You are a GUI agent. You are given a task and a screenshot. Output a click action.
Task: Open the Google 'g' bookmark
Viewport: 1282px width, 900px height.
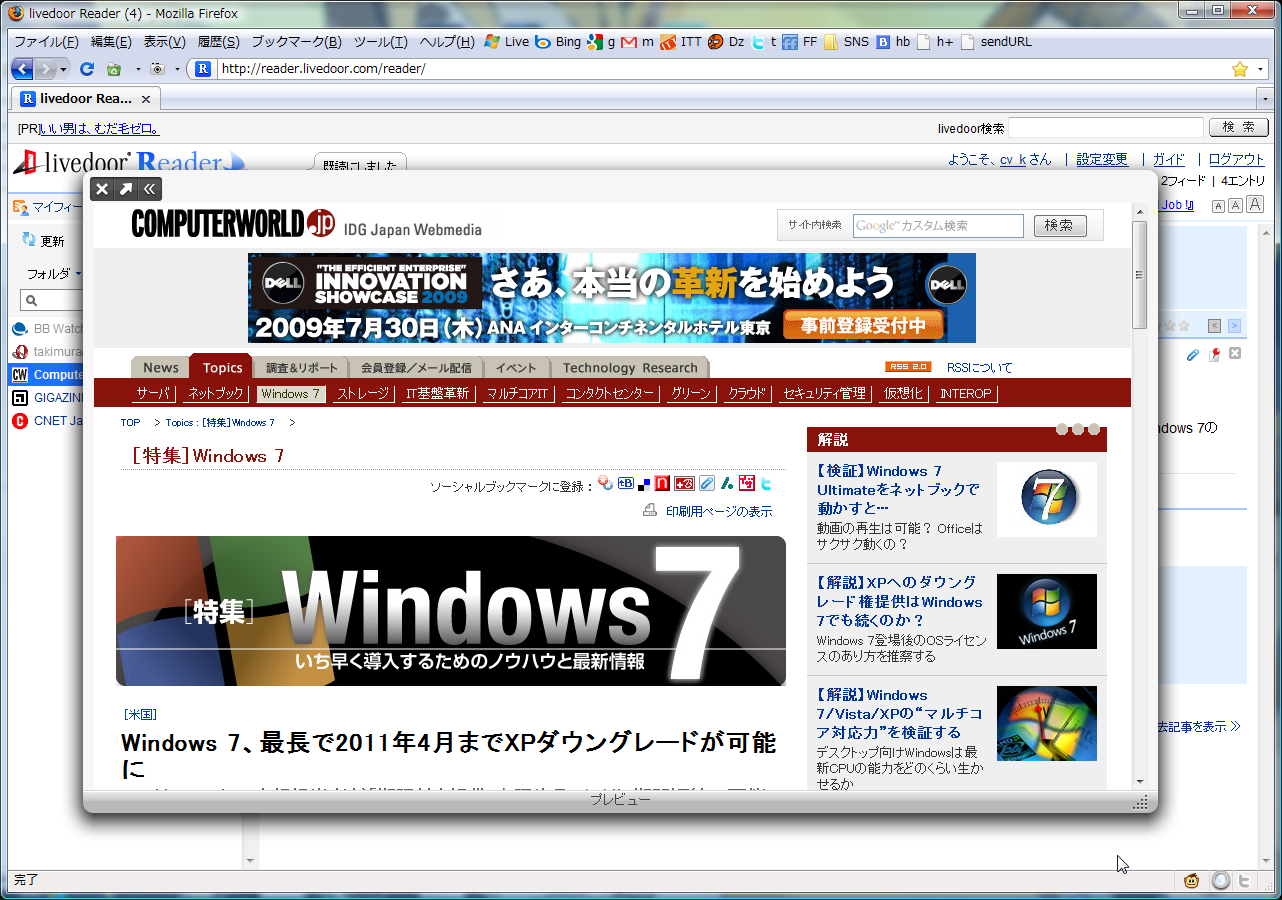click(x=601, y=42)
